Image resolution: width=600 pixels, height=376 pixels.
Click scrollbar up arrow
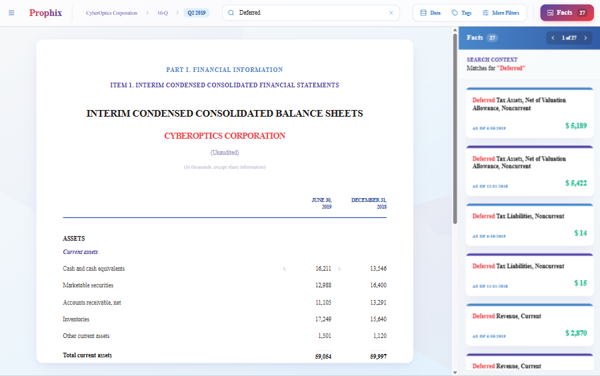[x=455, y=30]
